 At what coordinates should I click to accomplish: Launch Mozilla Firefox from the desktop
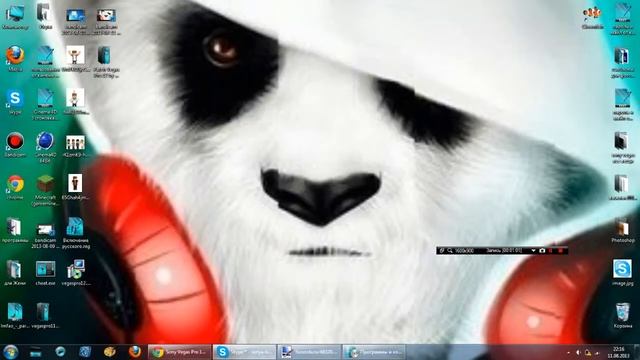(15, 58)
